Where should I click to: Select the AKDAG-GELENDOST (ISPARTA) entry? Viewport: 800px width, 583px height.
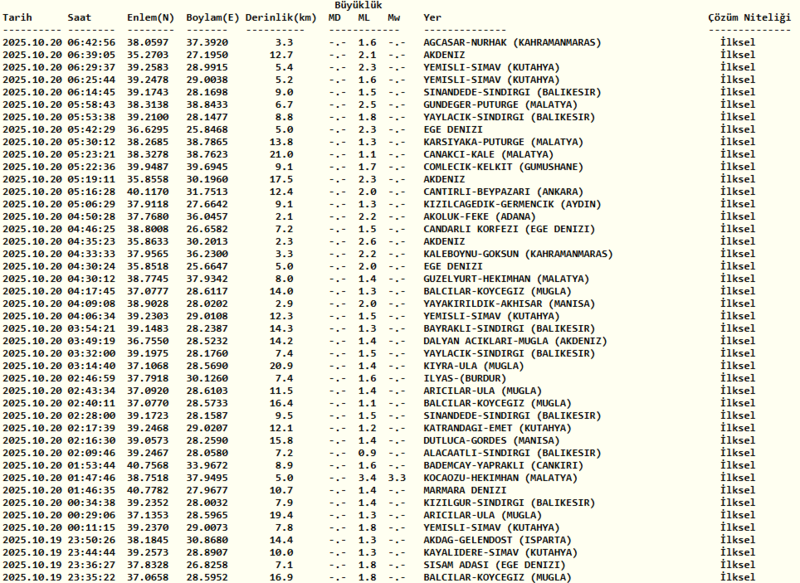pyautogui.click(x=497, y=536)
